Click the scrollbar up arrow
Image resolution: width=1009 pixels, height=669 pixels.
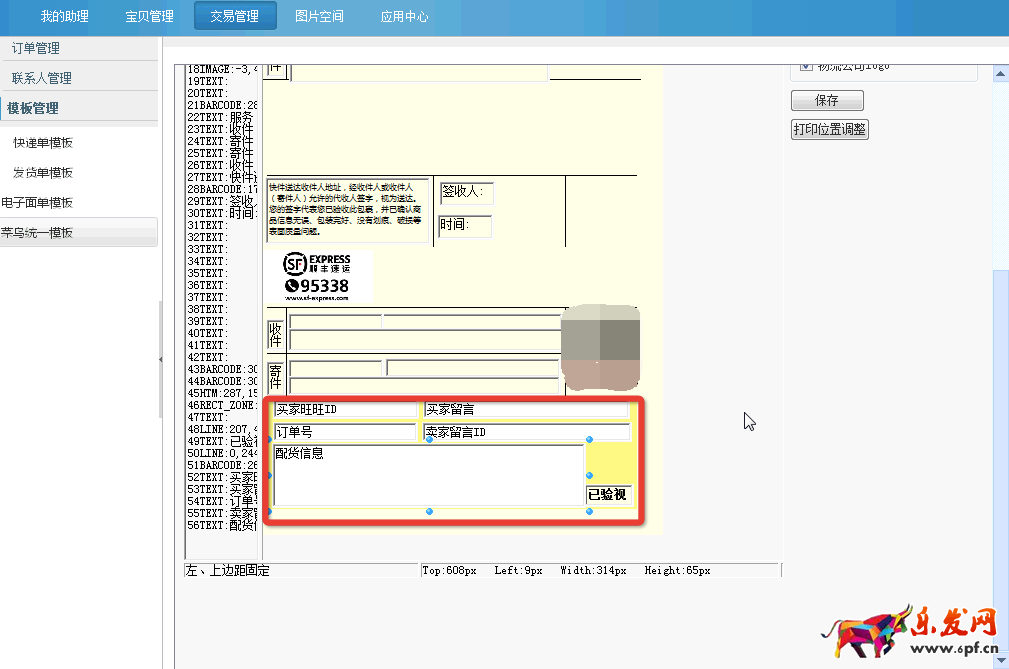click(x=1000, y=74)
